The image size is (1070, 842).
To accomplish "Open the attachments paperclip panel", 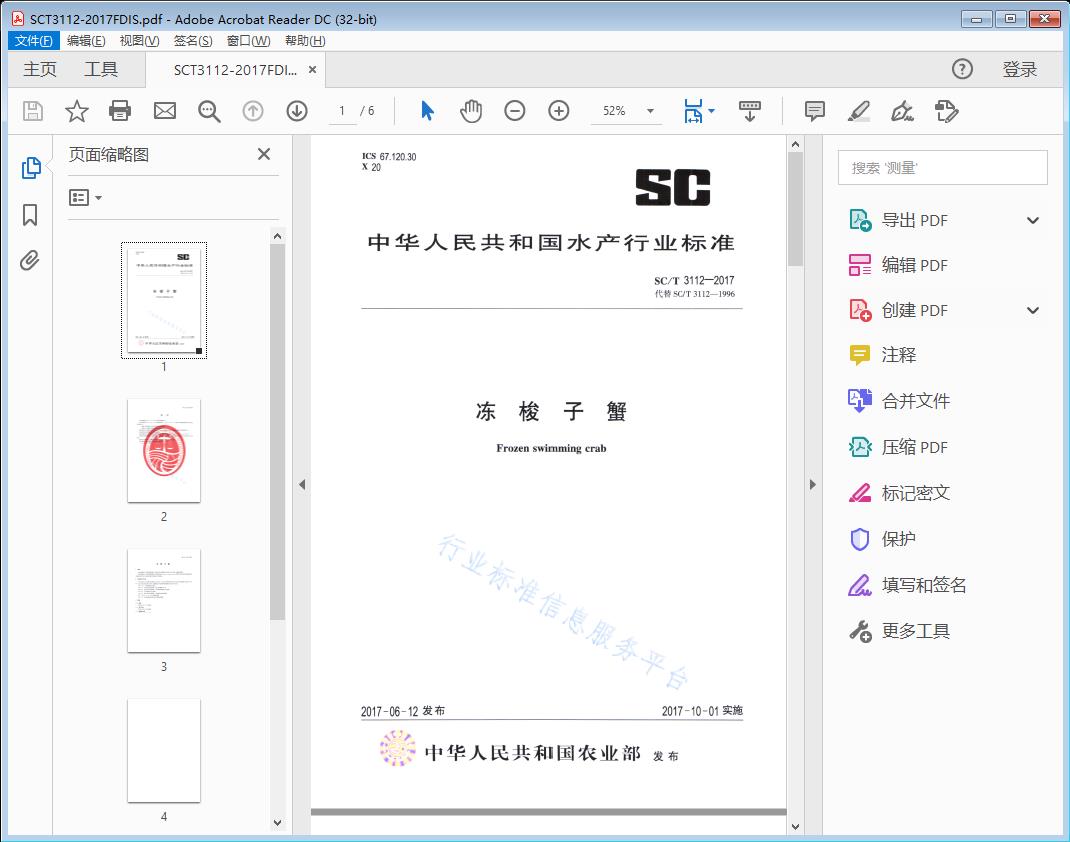I will point(30,261).
